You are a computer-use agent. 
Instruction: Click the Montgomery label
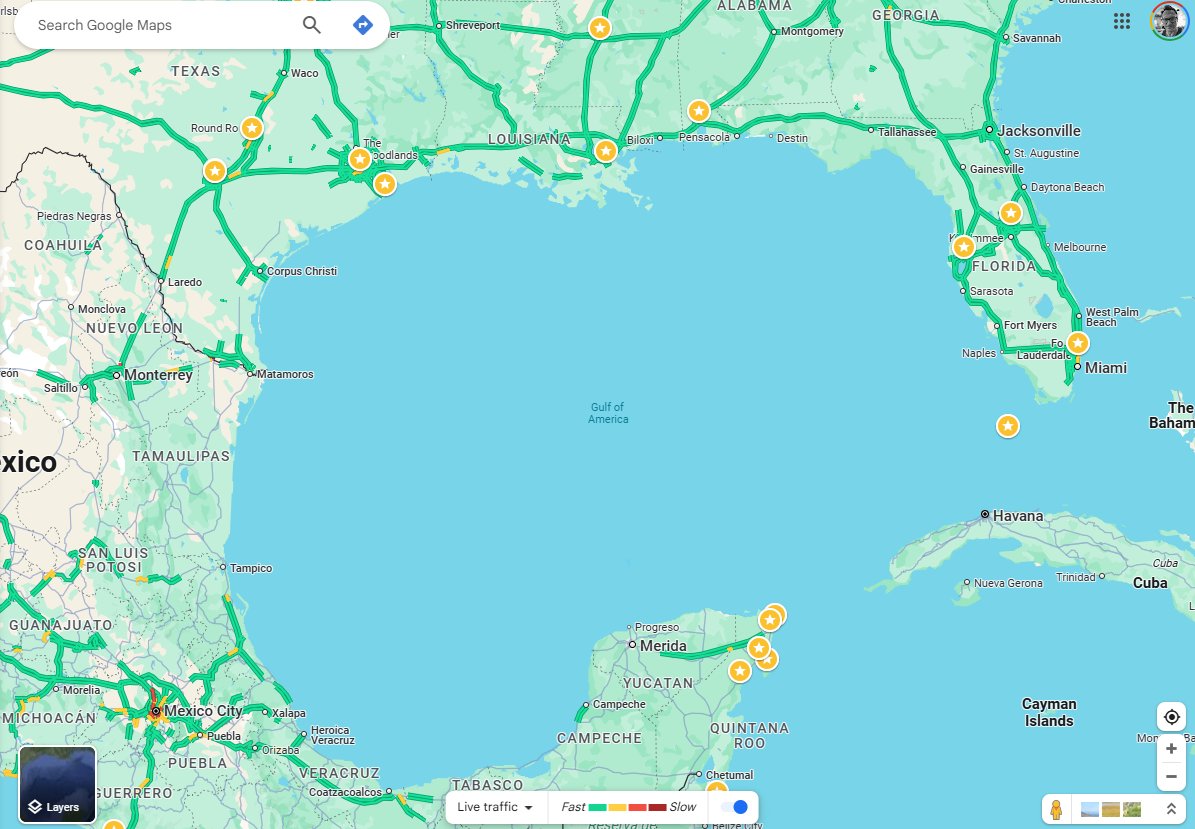pos(812,31)
